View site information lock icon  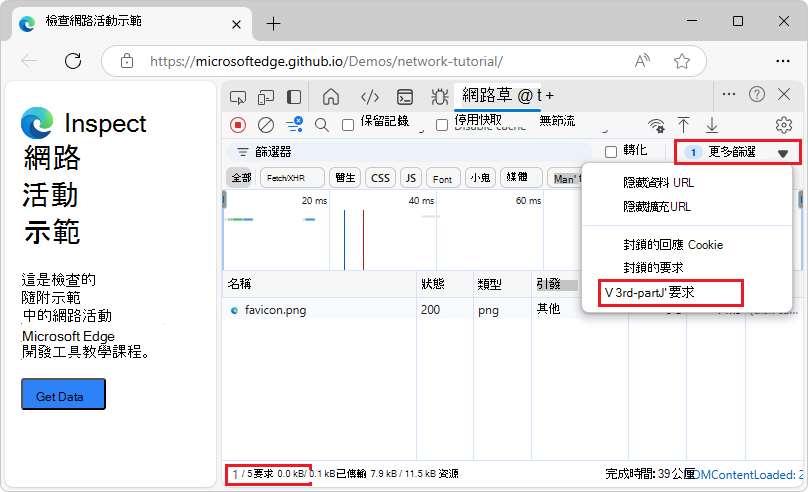pos(127,61)
